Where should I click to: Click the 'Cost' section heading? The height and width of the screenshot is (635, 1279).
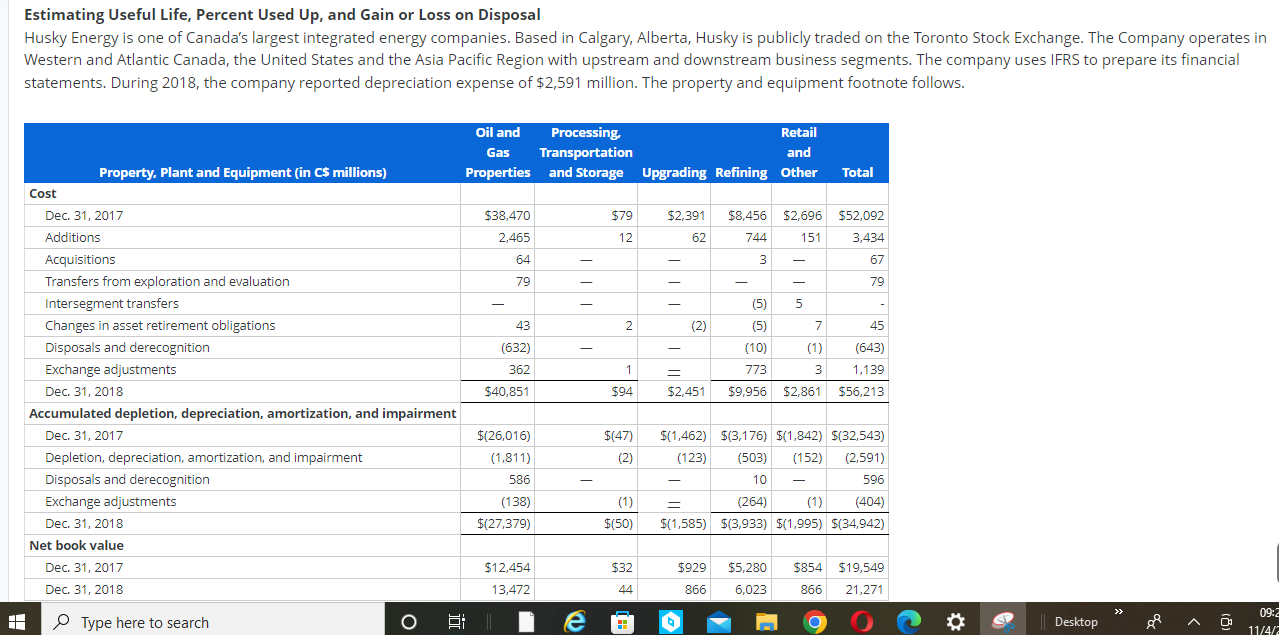[43, 193]
